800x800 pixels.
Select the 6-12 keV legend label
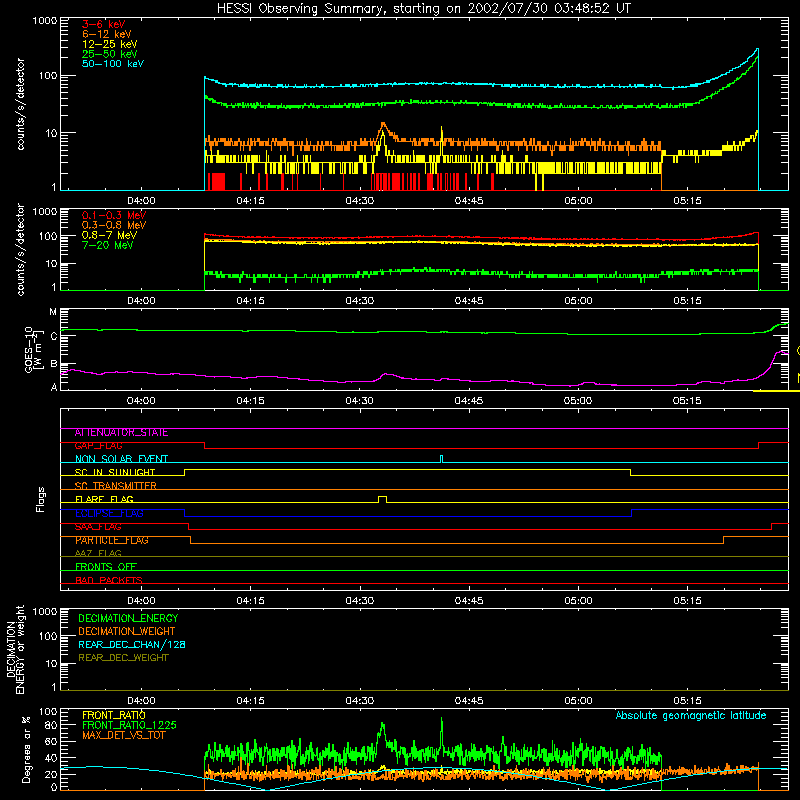click(107, 34)
